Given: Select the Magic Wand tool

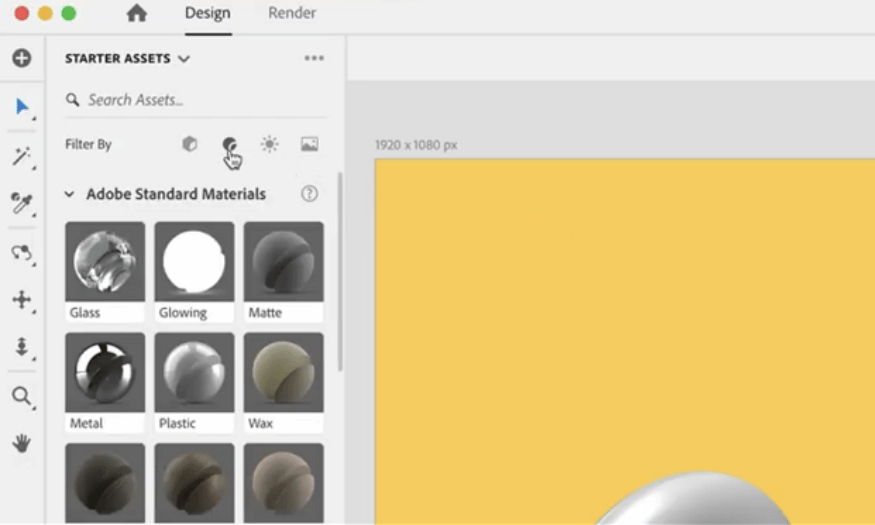Looking at the screenshot, I should click(x=22, y=157).
